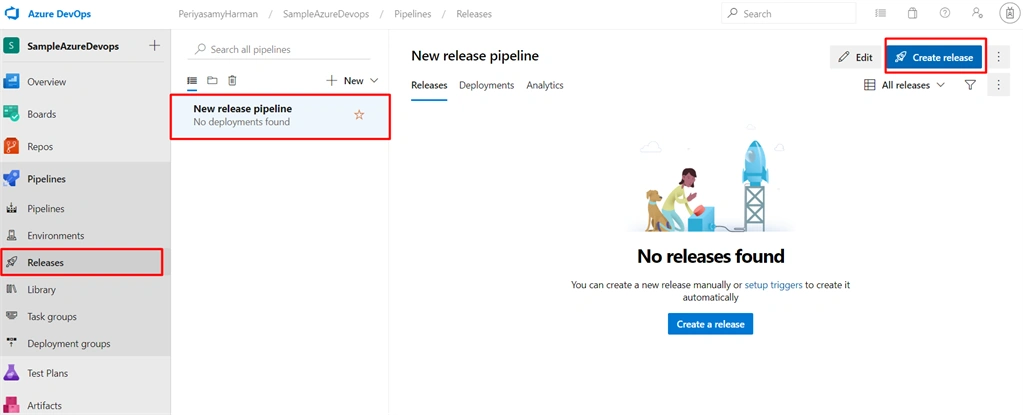The image size is (1023, 415).
Task: Switch to the Deployments tab
Action: pyautogui.click(x=487, y=85)
